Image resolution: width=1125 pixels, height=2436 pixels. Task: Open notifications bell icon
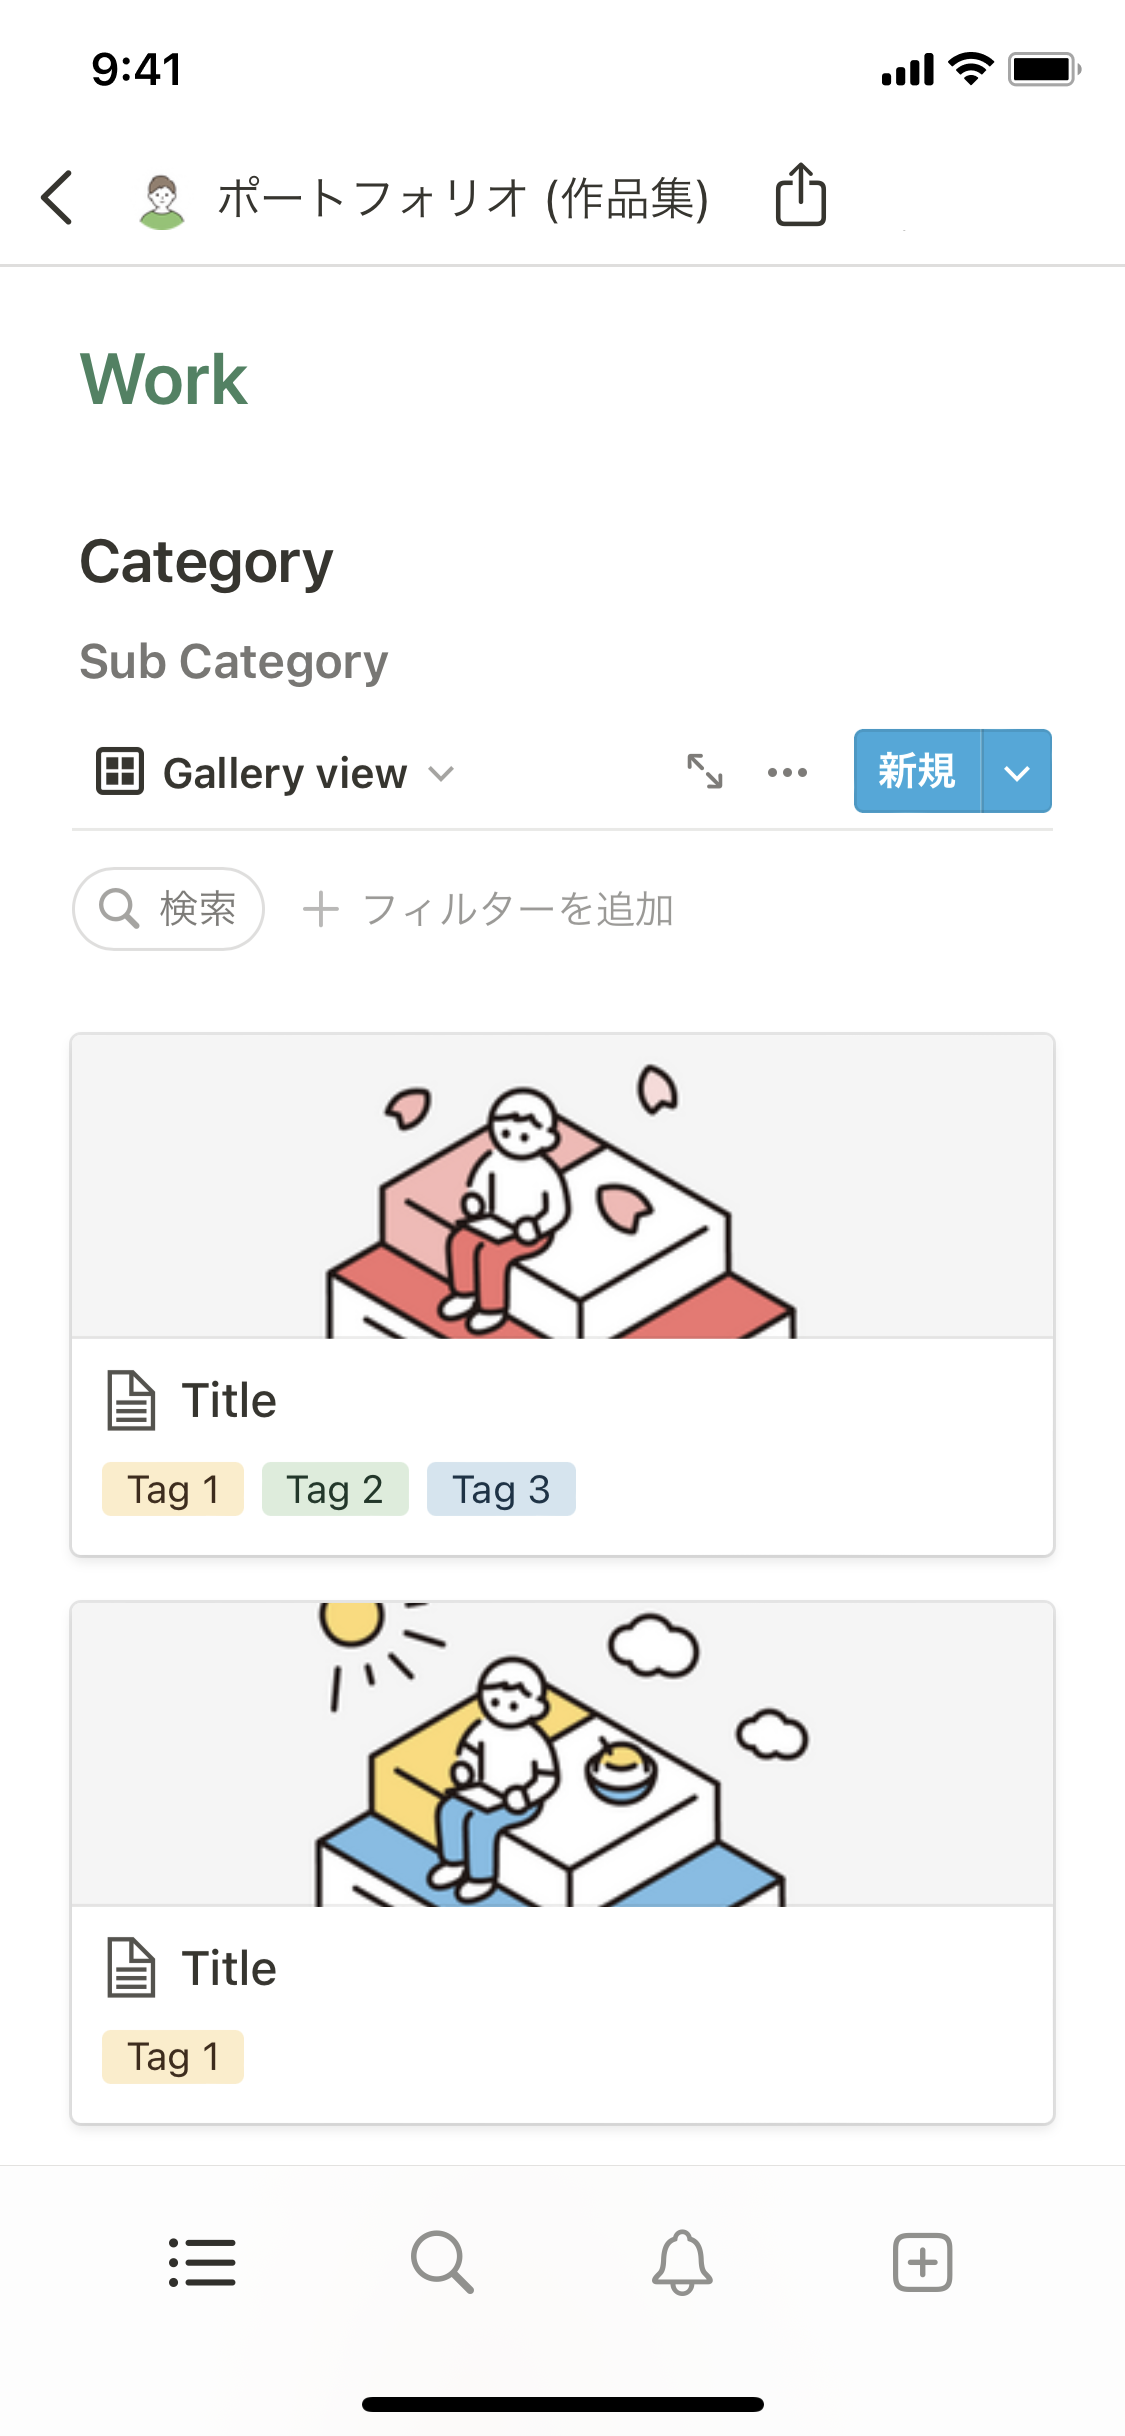click(x=682, y=2262)
